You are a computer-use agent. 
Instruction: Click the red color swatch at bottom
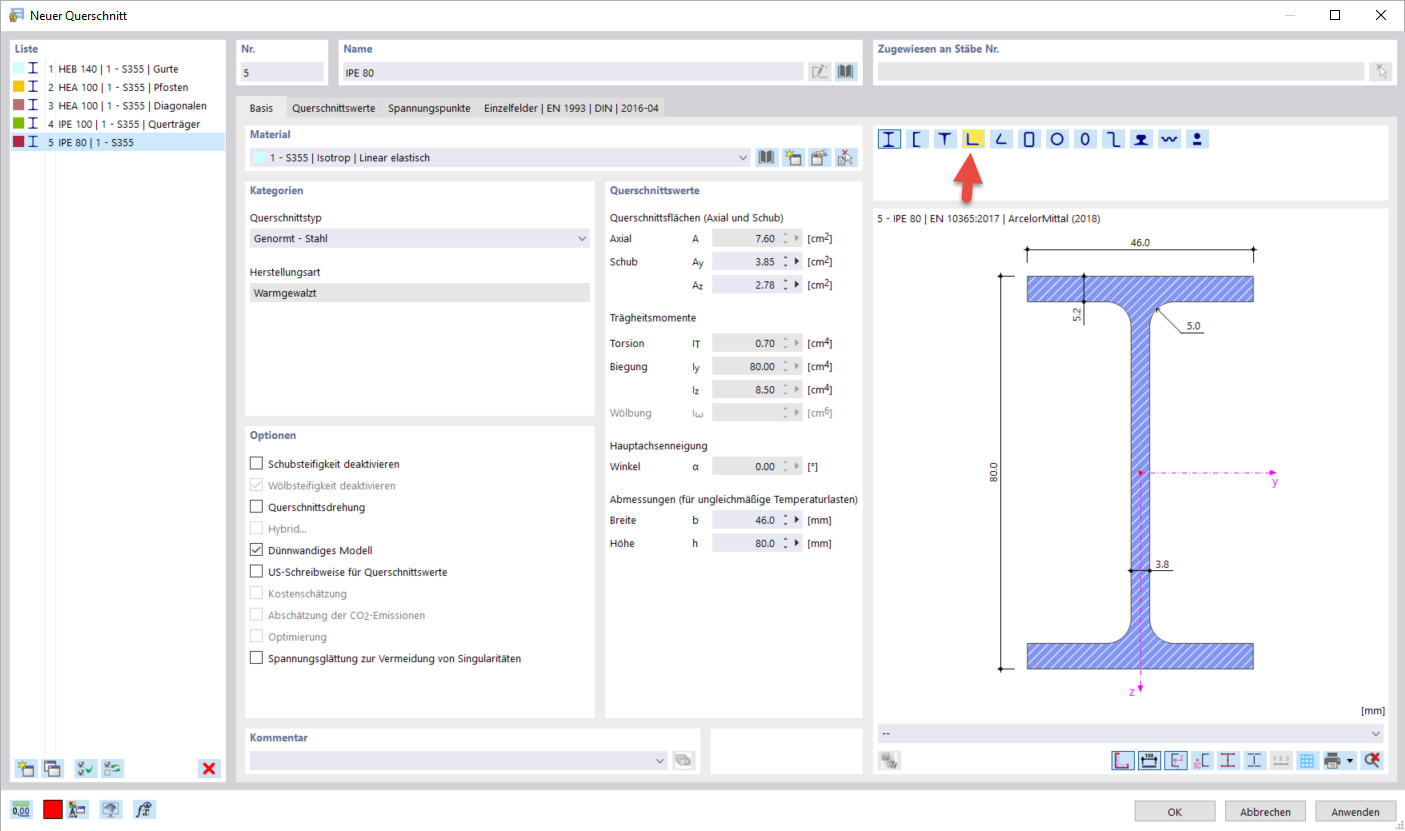52,810
